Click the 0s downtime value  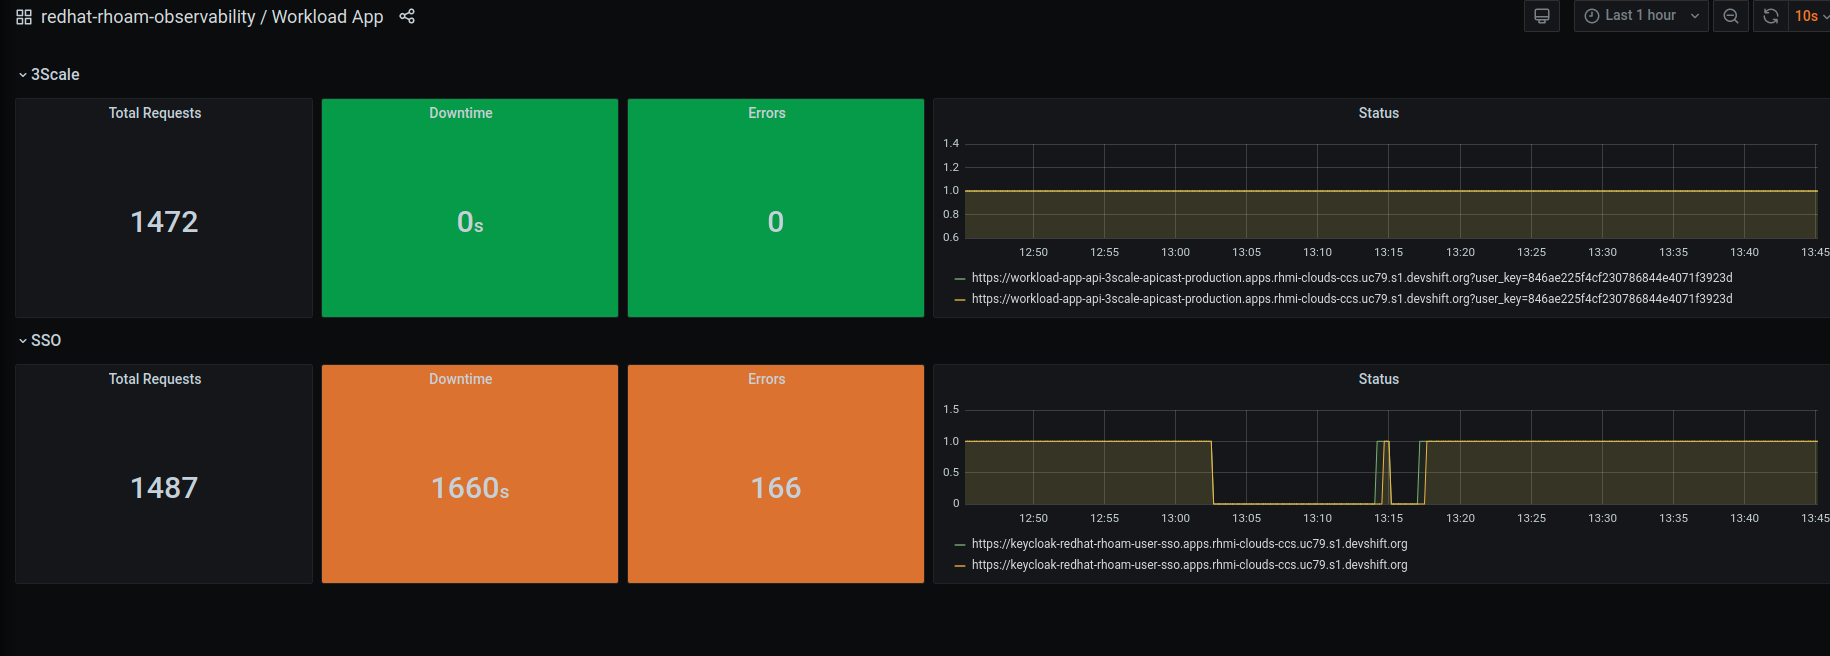(x=470, y=222)
